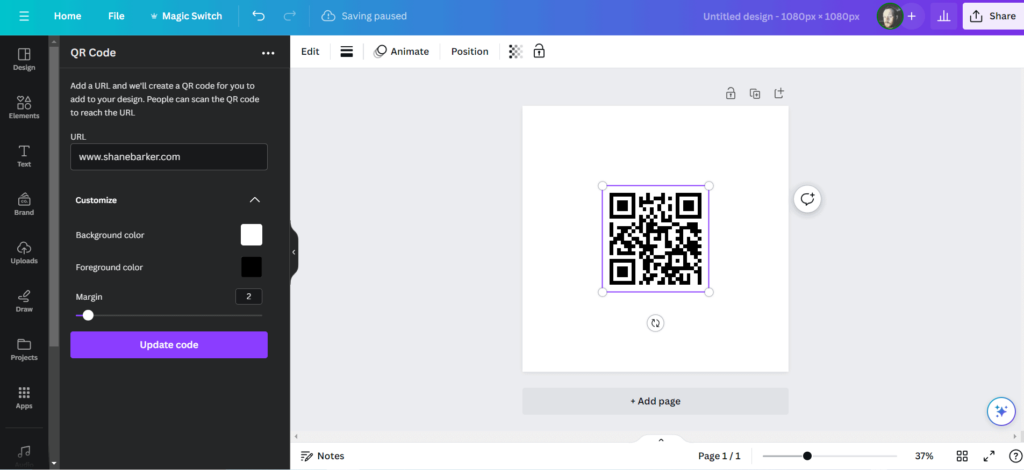
Task: Click Animate in the toolbar
Action: click(x=402, y=52)
